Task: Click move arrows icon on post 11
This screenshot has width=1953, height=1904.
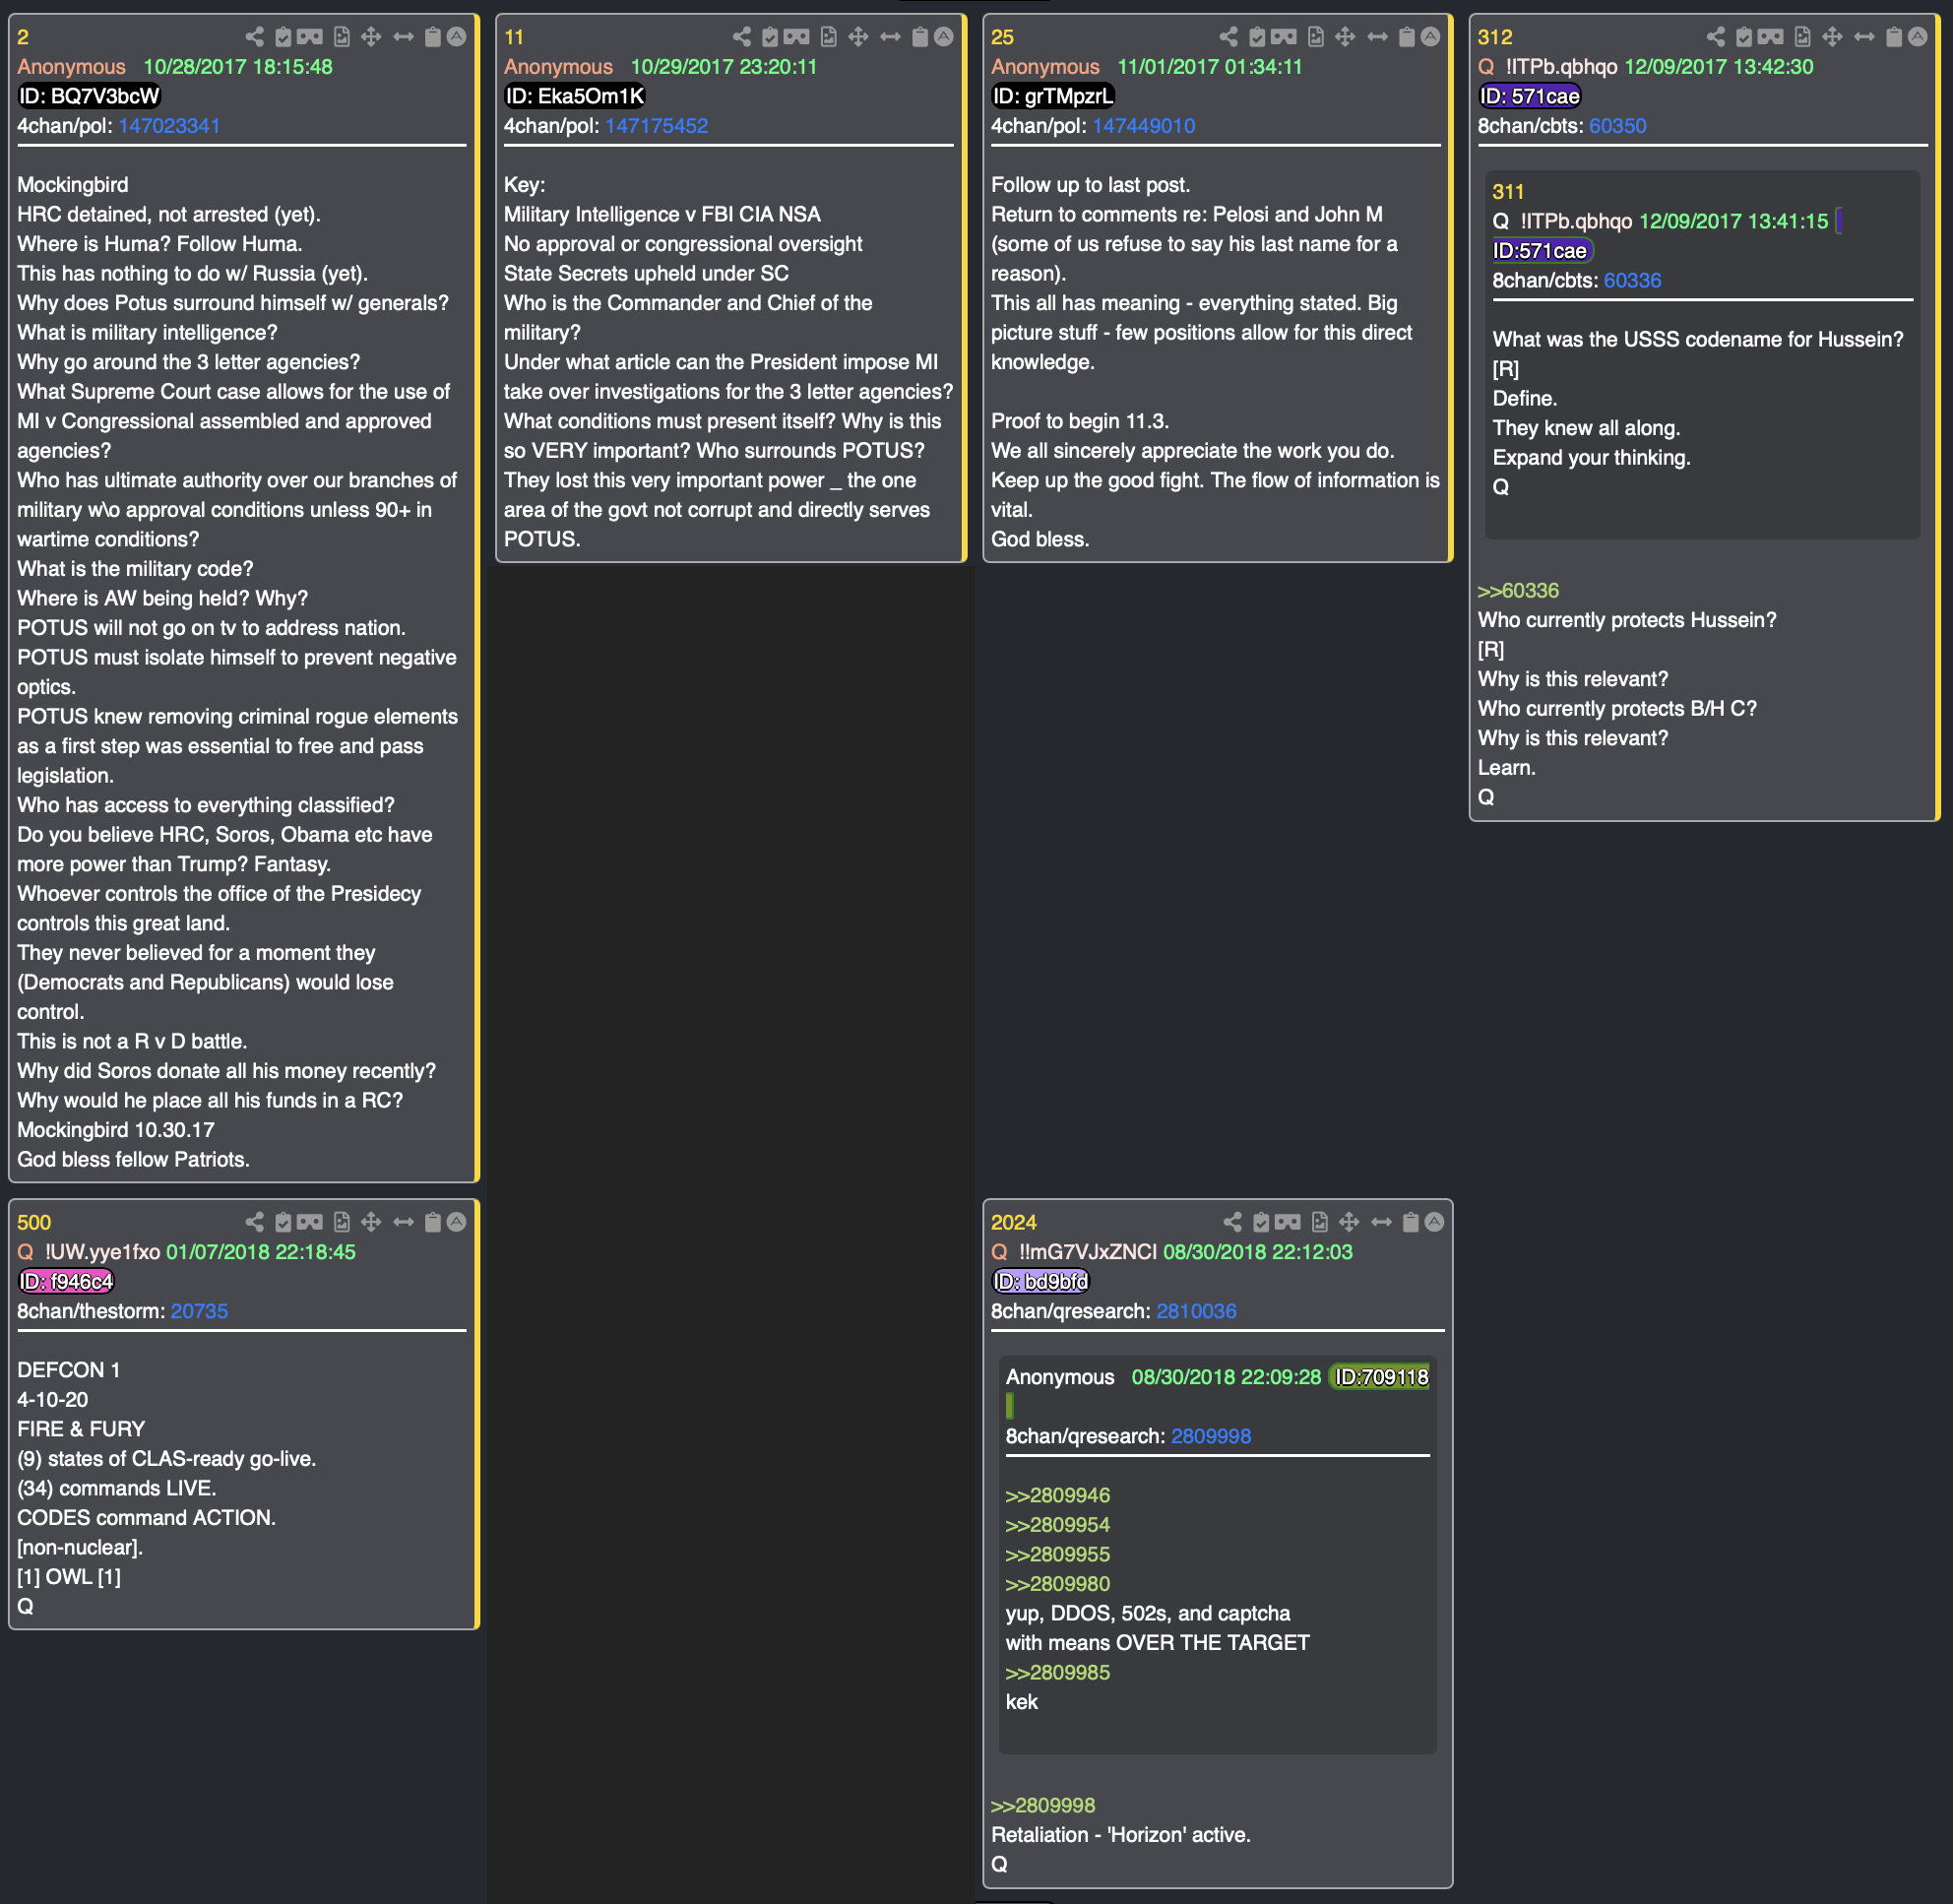Action: click(858, 37)
